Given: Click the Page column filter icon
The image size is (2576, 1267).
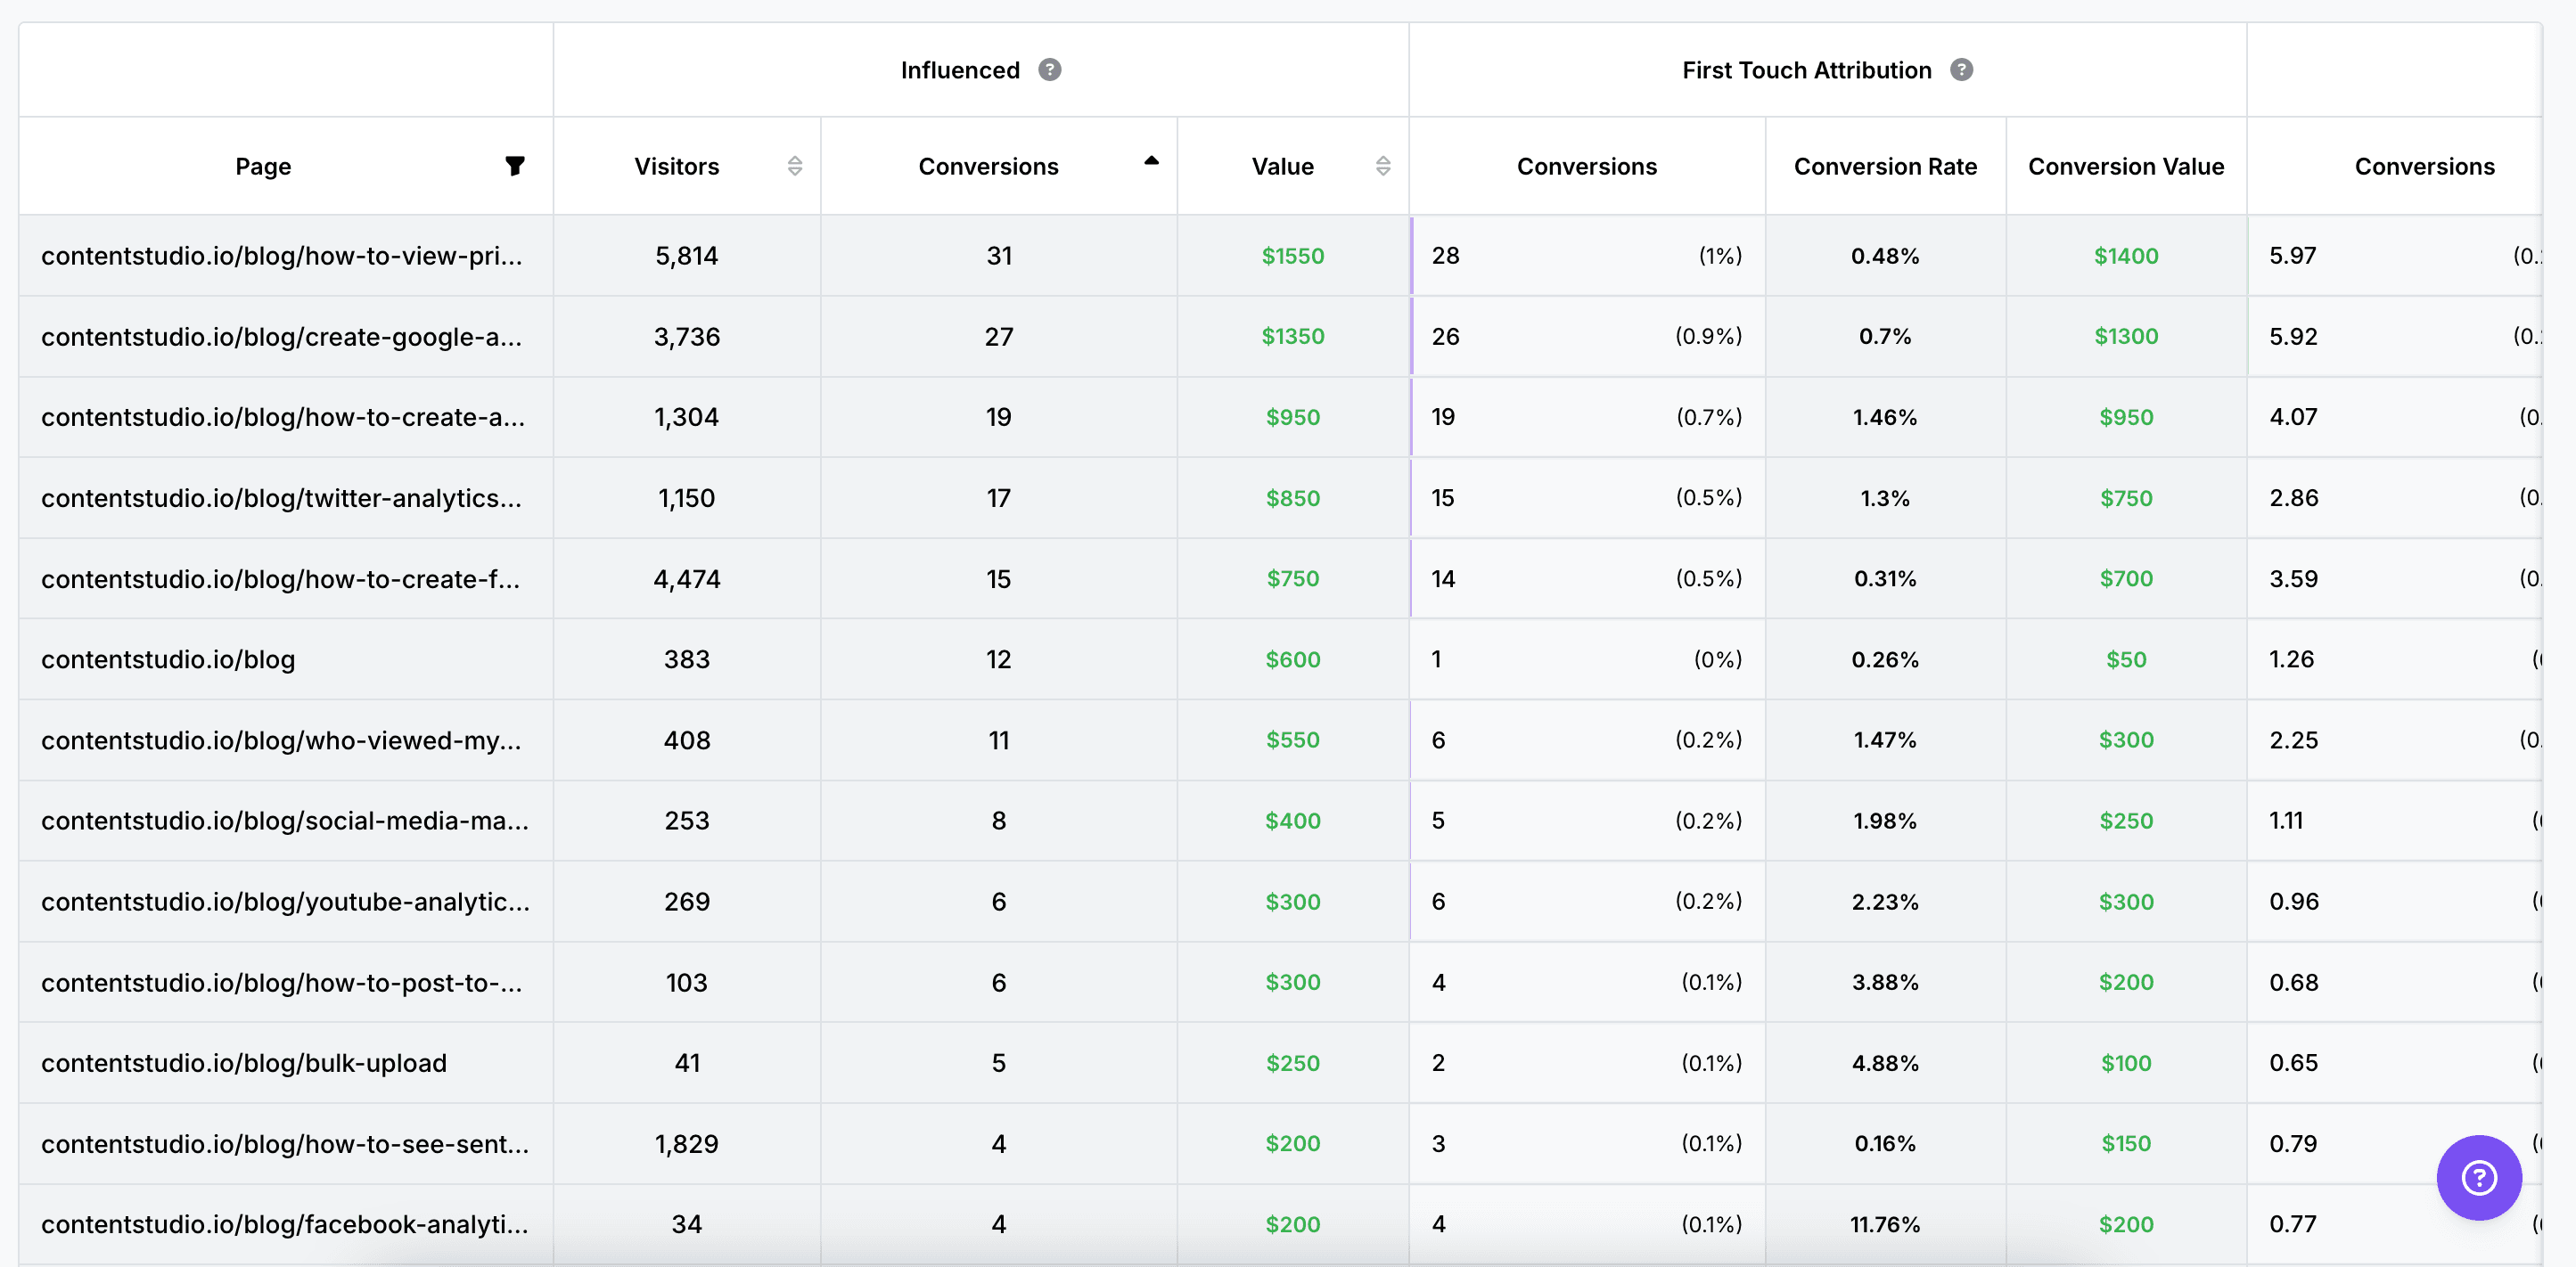Looking at the screenshot, I should click(514, 166).
